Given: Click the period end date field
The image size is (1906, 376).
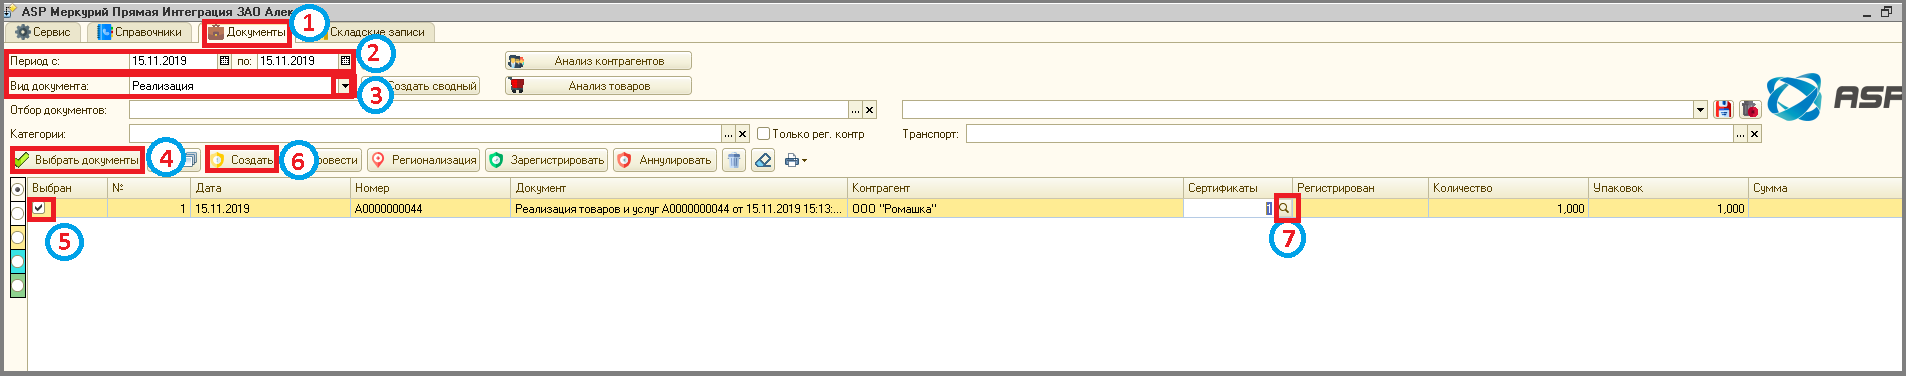Looking at the screenshot, I should click(298, 61).
